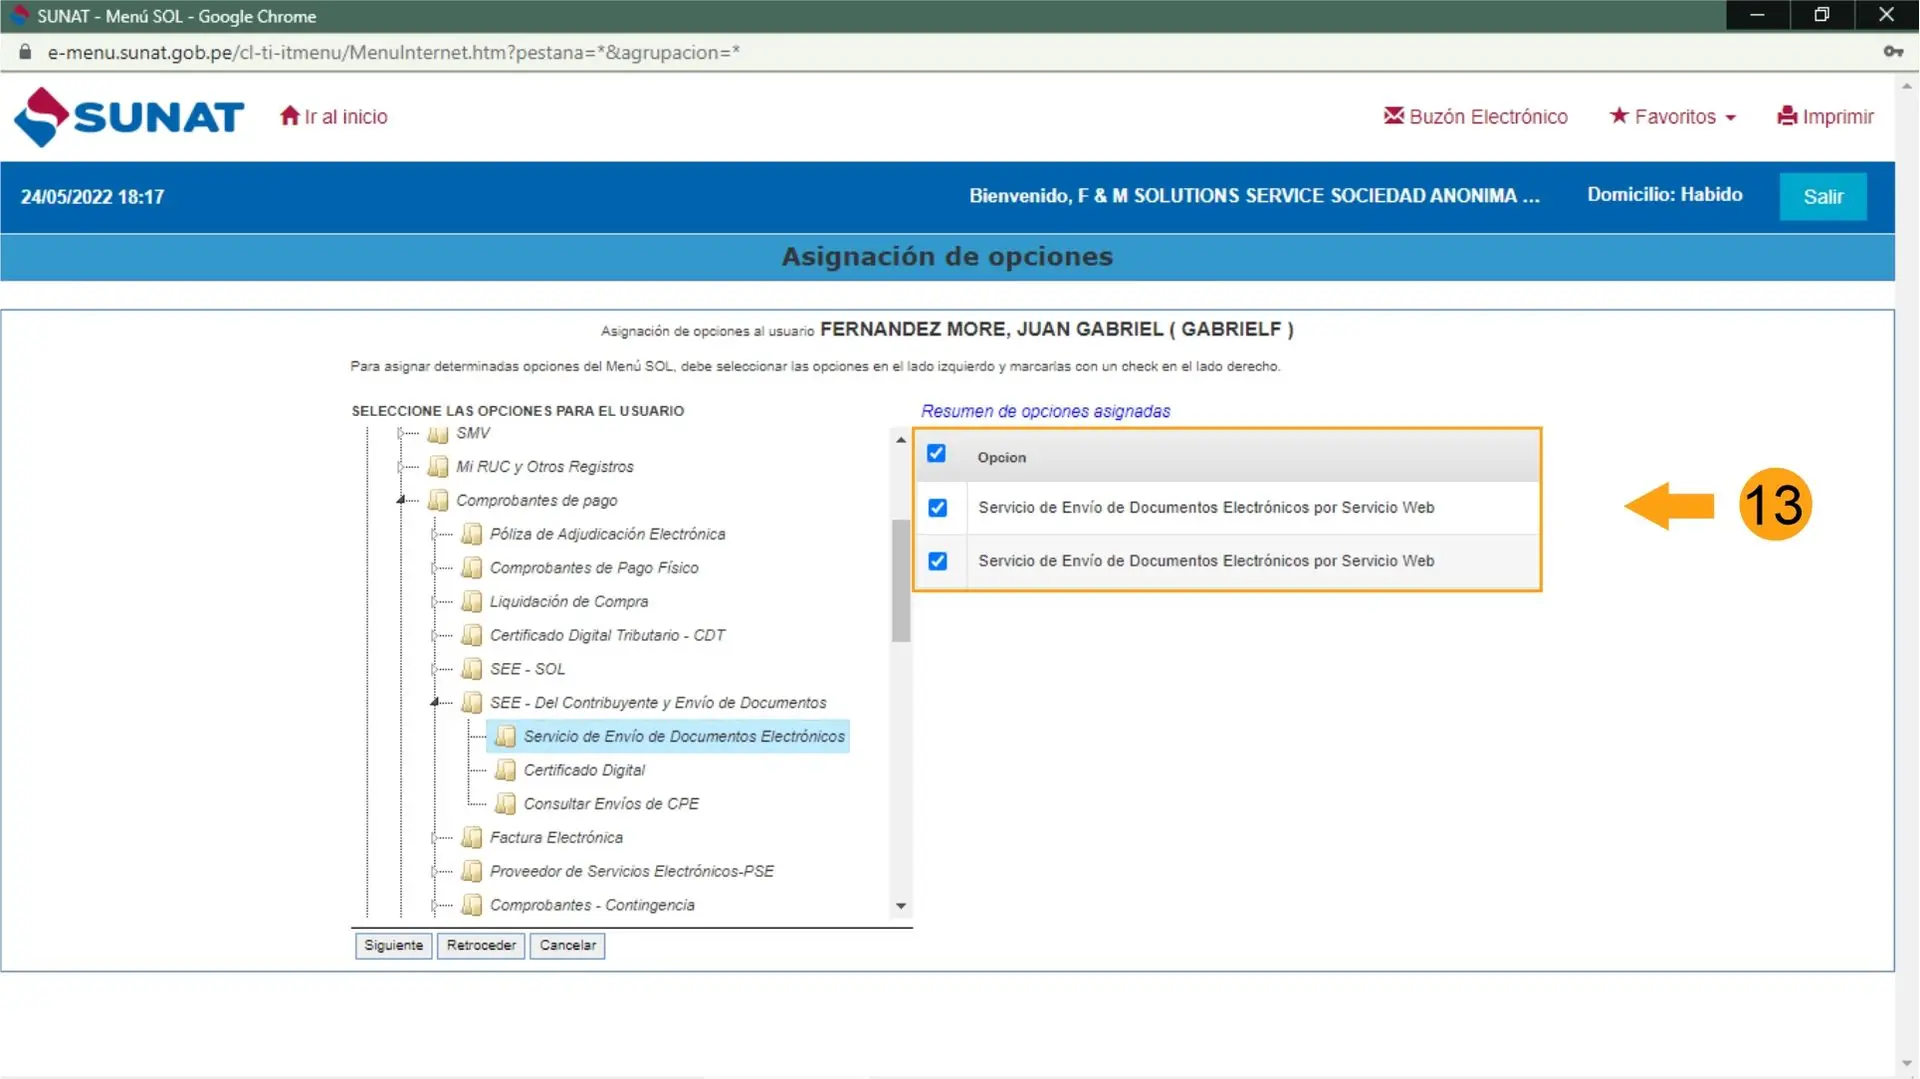Click the SEE - Del Contribuyente folder icon

pos(472,703)
